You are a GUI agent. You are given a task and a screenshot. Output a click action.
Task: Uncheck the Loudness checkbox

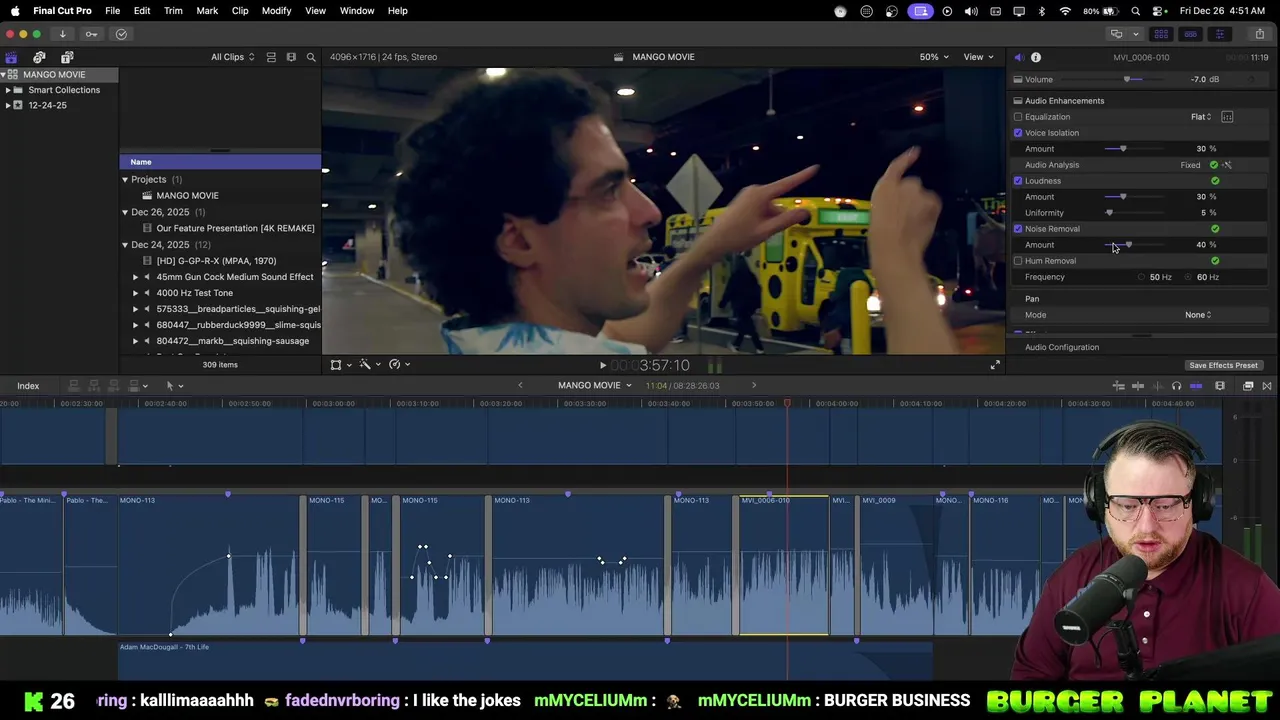pyautogui.click(x=1018, y=181)
